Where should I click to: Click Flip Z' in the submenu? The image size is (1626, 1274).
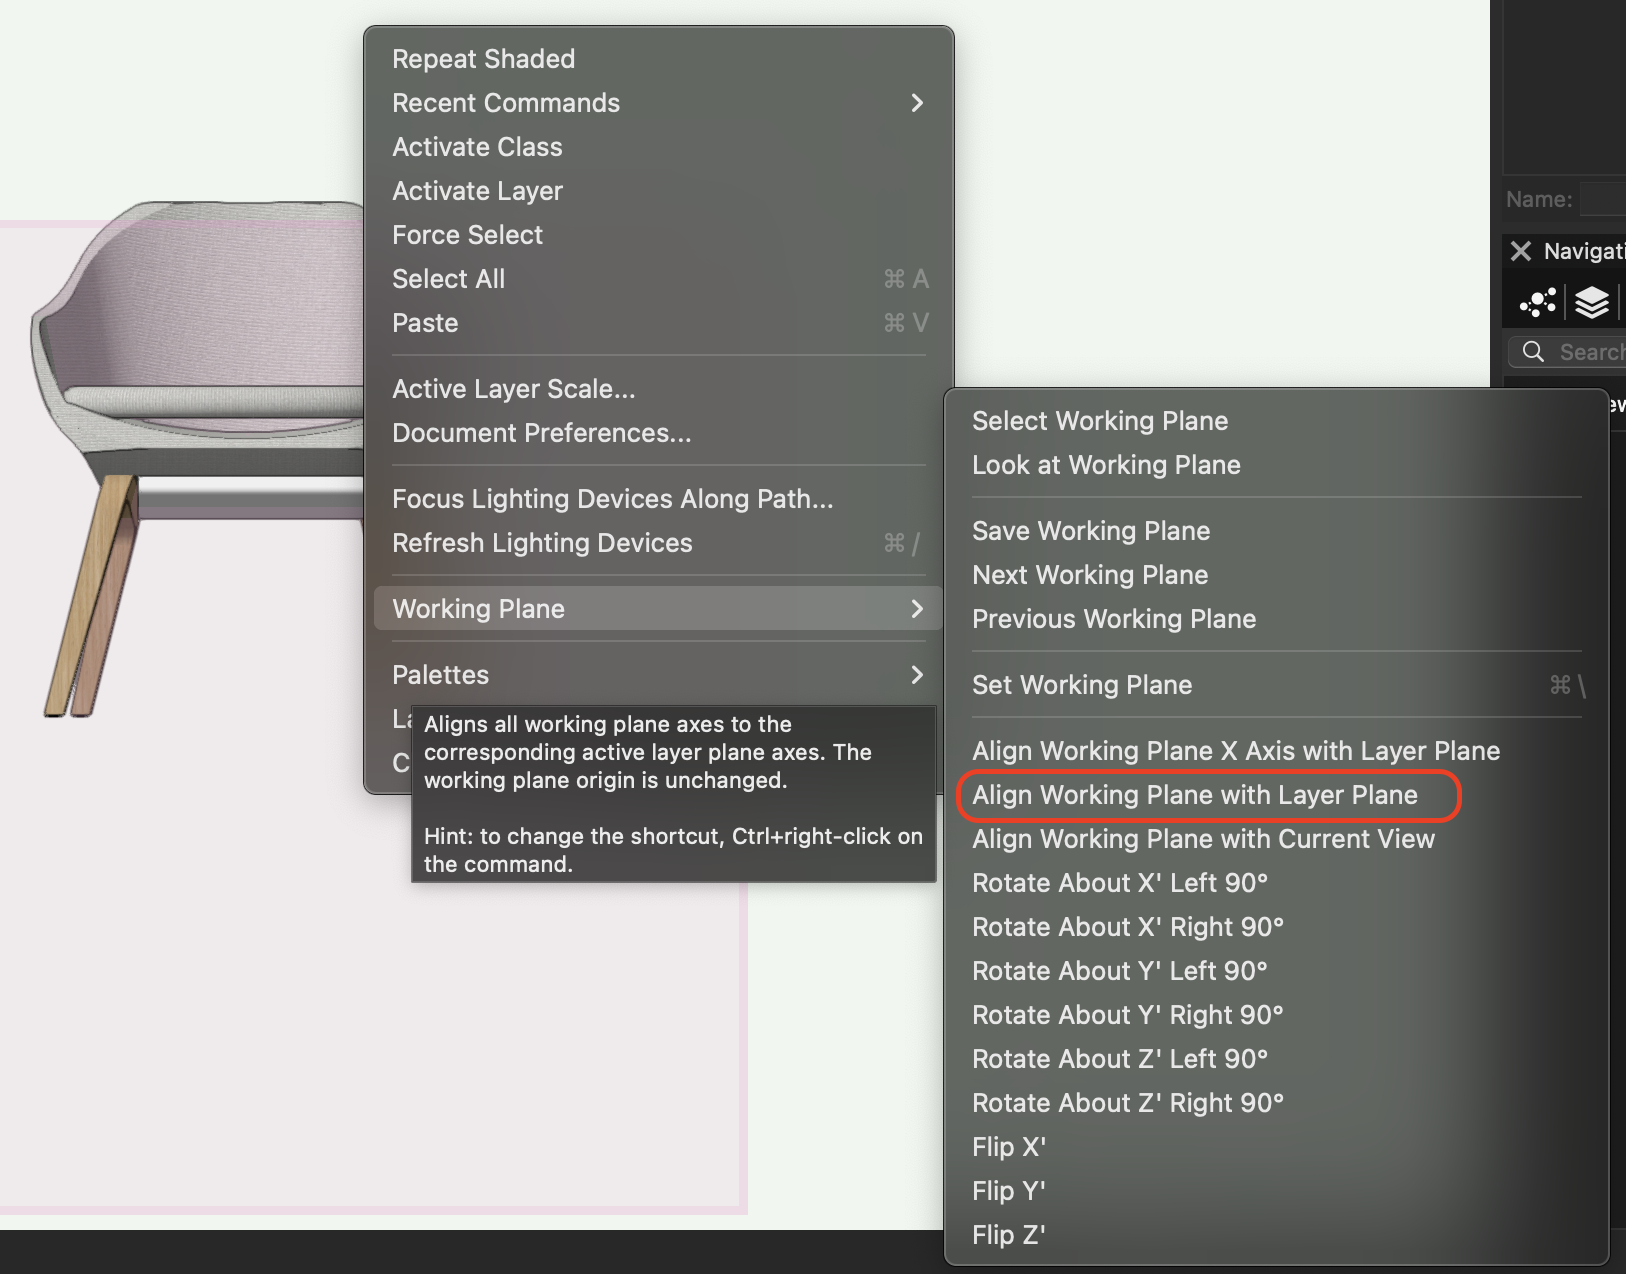(1008, 1235)
